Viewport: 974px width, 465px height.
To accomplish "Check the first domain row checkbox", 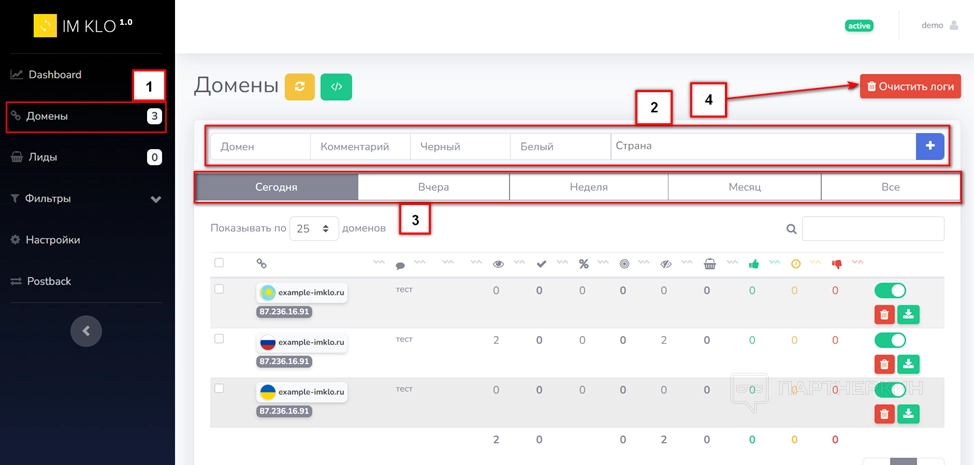I will 219,289.
